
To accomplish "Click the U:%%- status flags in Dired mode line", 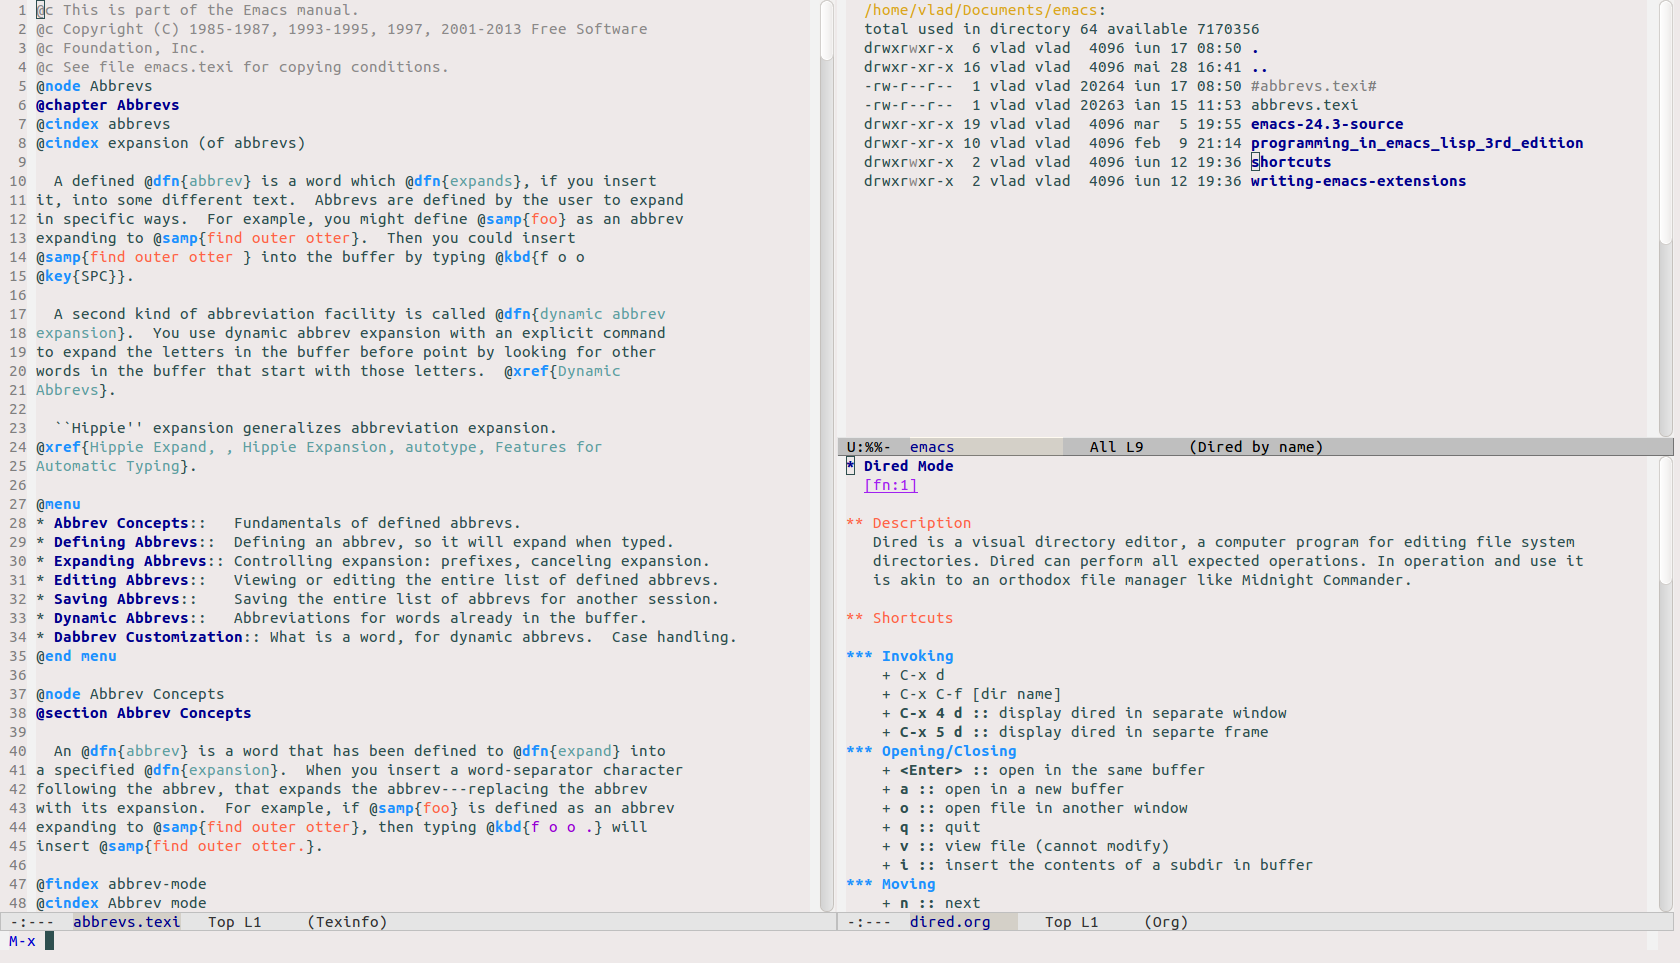I will click(868, 447).
